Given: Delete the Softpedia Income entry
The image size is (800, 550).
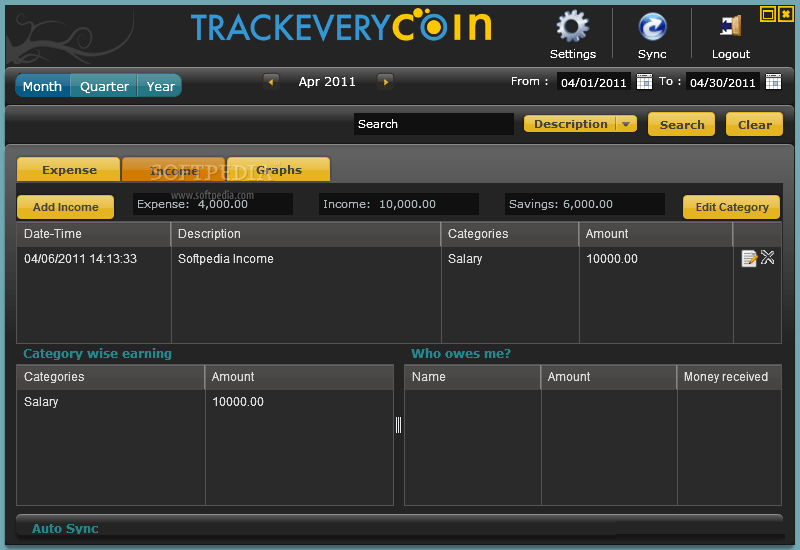Looking at the screenshot, I should 767,257.
